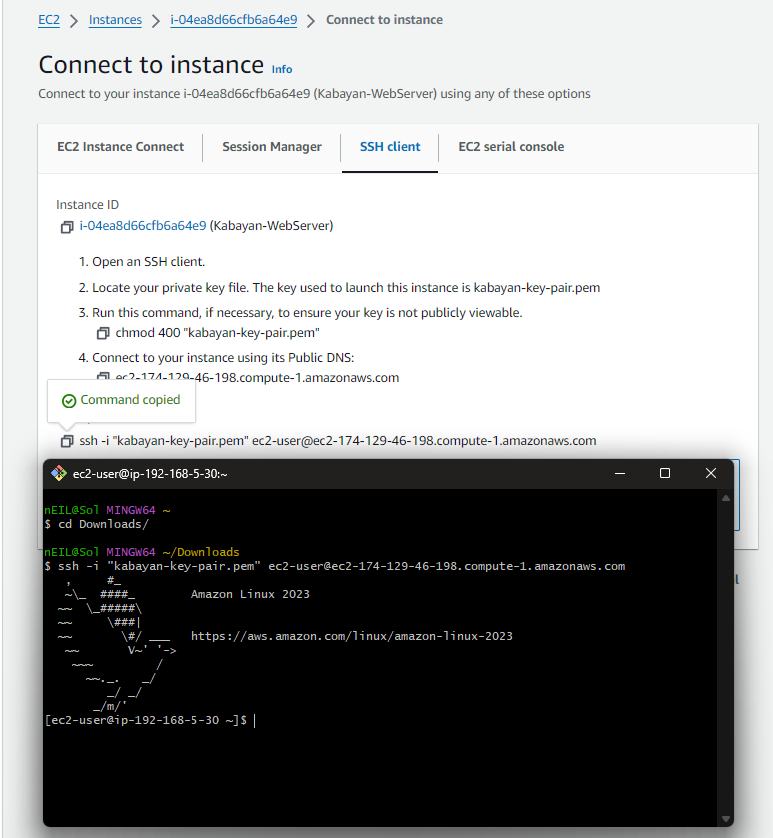Click the Git Bash icon in terminal titlebar
773x838 pixels.
click(57, 473)
